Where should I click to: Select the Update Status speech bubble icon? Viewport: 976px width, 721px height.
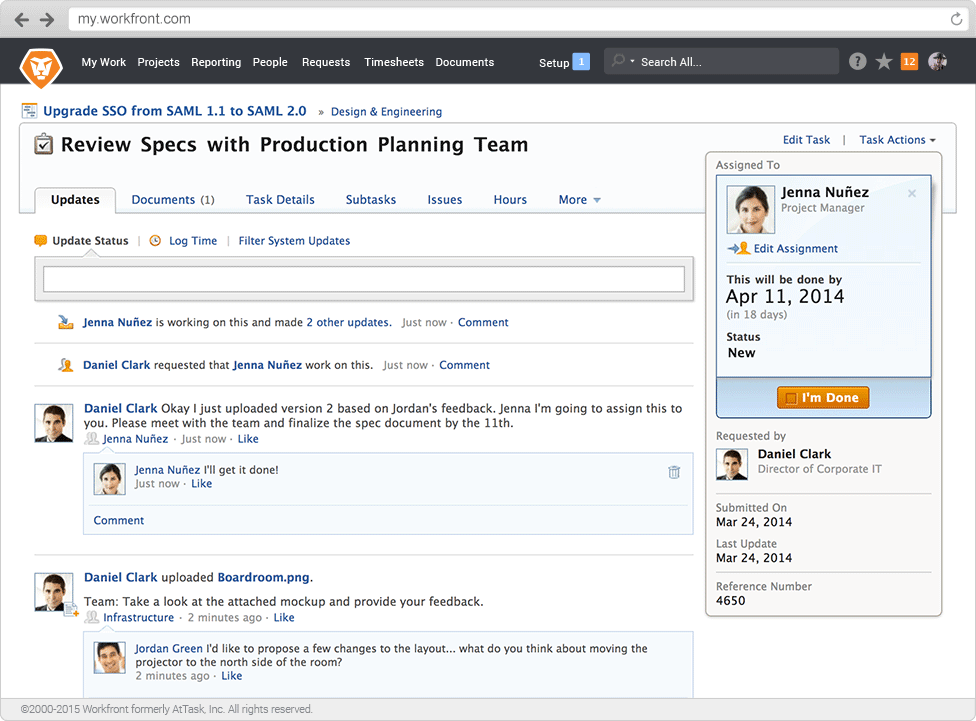[41, 241]
